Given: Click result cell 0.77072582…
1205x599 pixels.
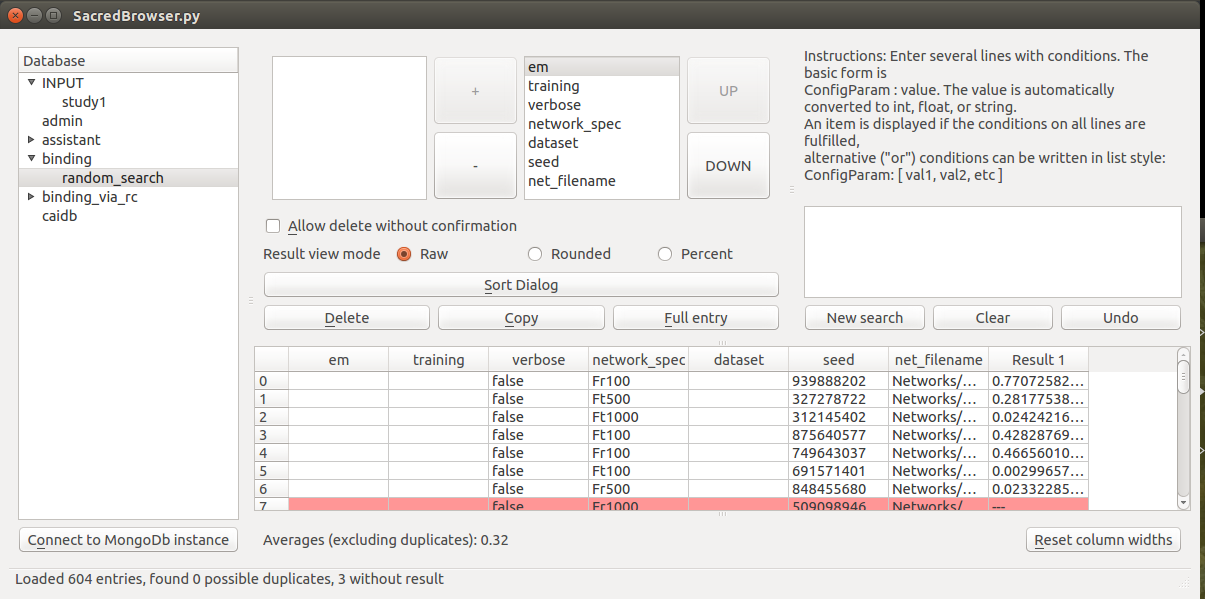Looking at the screenshot, I should [1039, 381].
